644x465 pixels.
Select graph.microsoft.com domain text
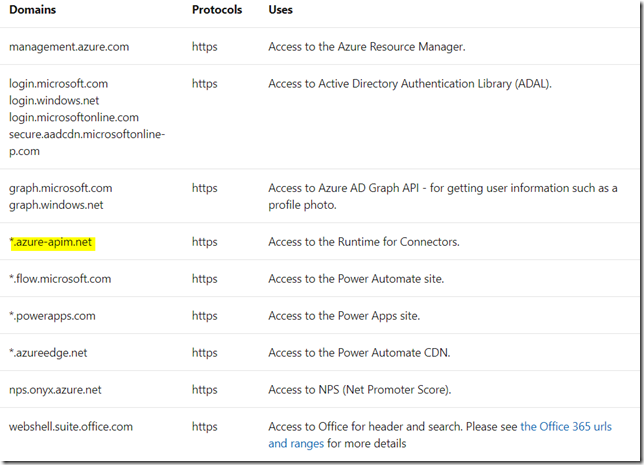(x=60, y=188)
